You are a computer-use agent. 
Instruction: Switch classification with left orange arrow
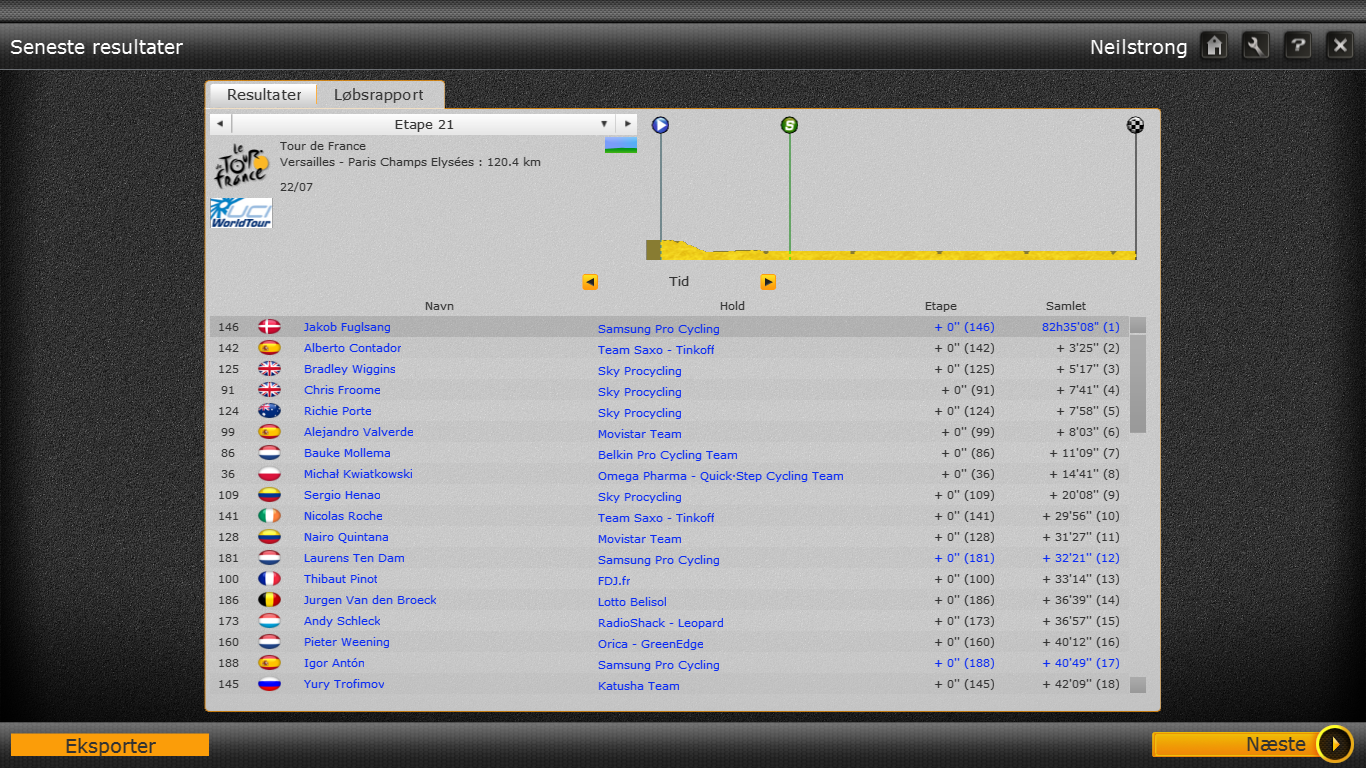pos(590,282)
